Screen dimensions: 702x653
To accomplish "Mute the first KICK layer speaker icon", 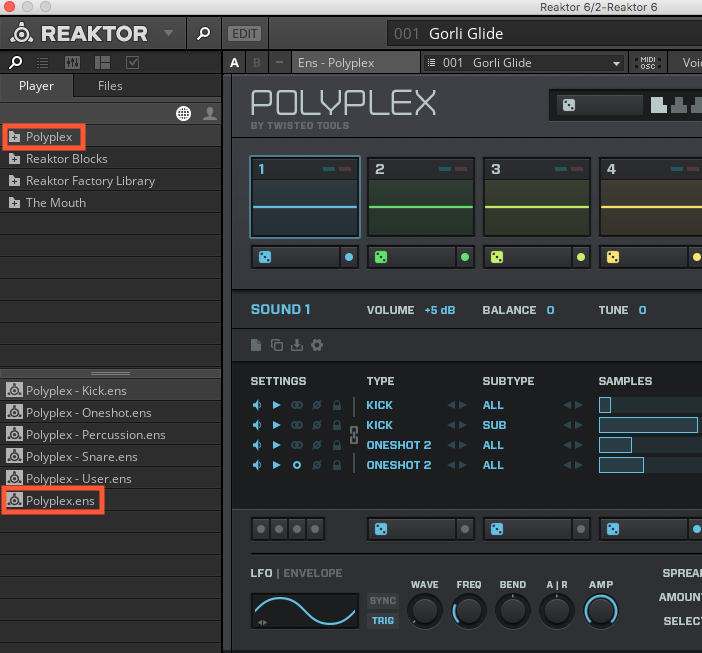I will pyautogui.click(x=257, y=405).
